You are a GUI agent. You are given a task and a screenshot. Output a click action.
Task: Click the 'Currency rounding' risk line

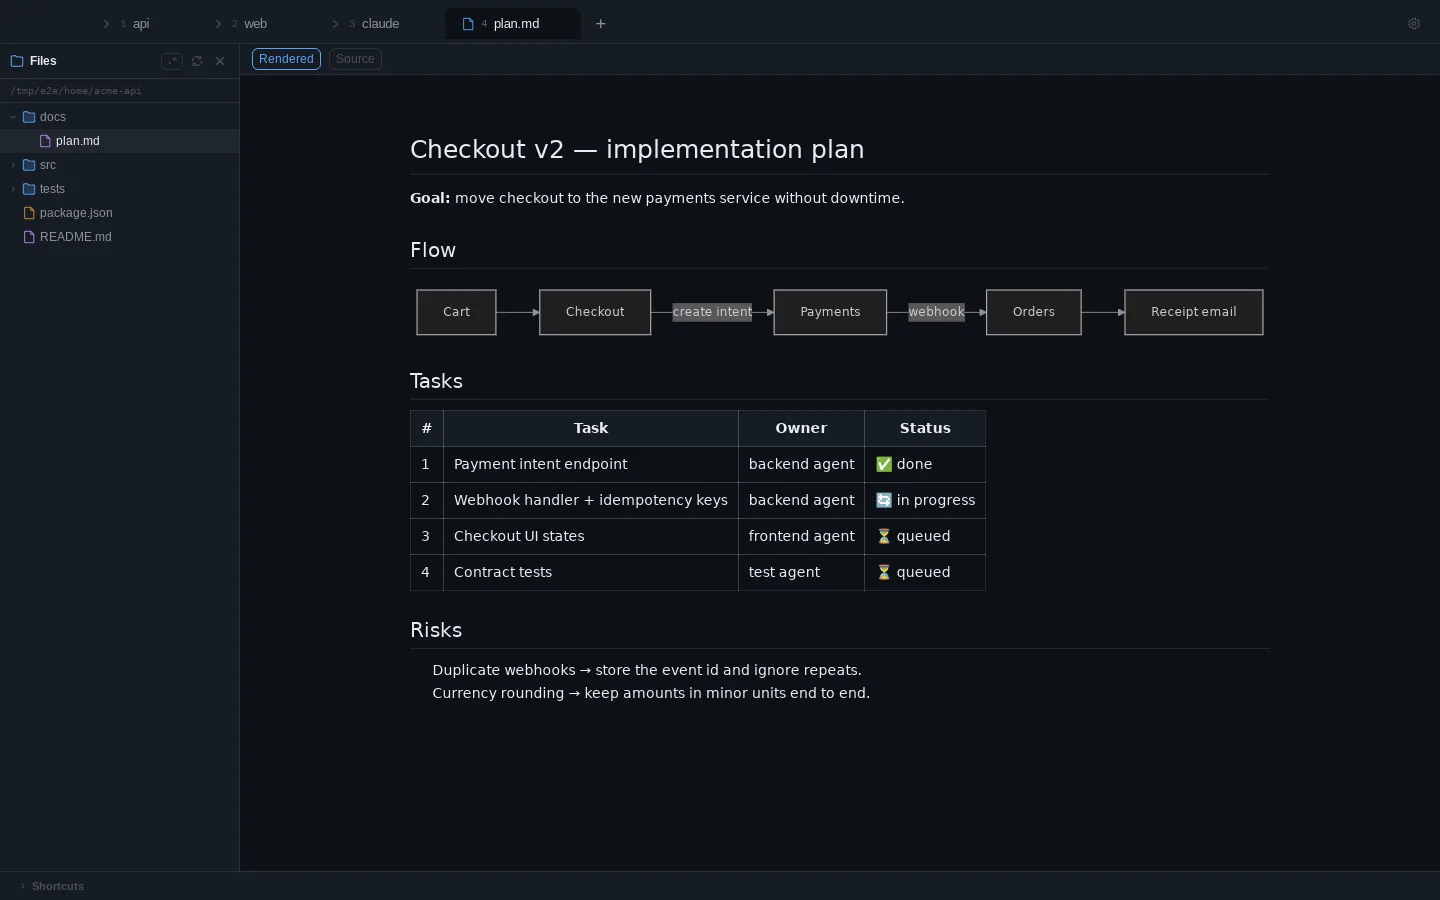651,693
